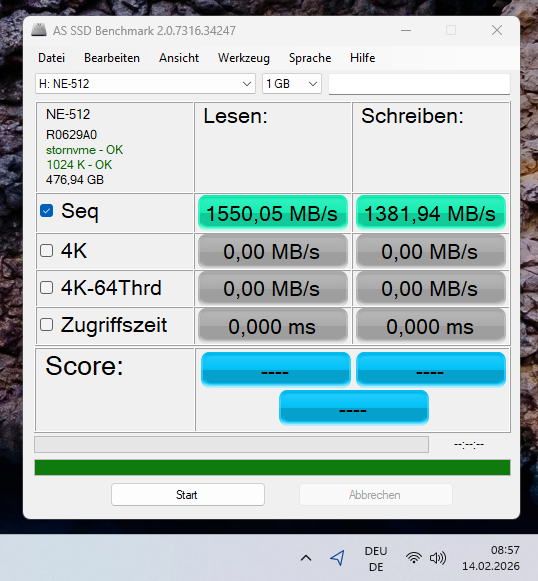Viewport: 538px width, 581px height.
Task: Open the location arrow tray icon
Action: click(338, 558)
